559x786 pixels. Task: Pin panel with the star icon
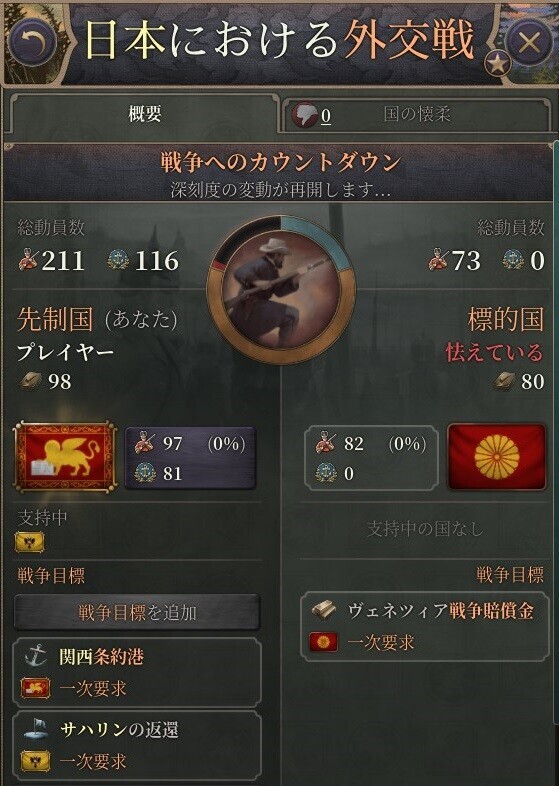coord(497,64)
